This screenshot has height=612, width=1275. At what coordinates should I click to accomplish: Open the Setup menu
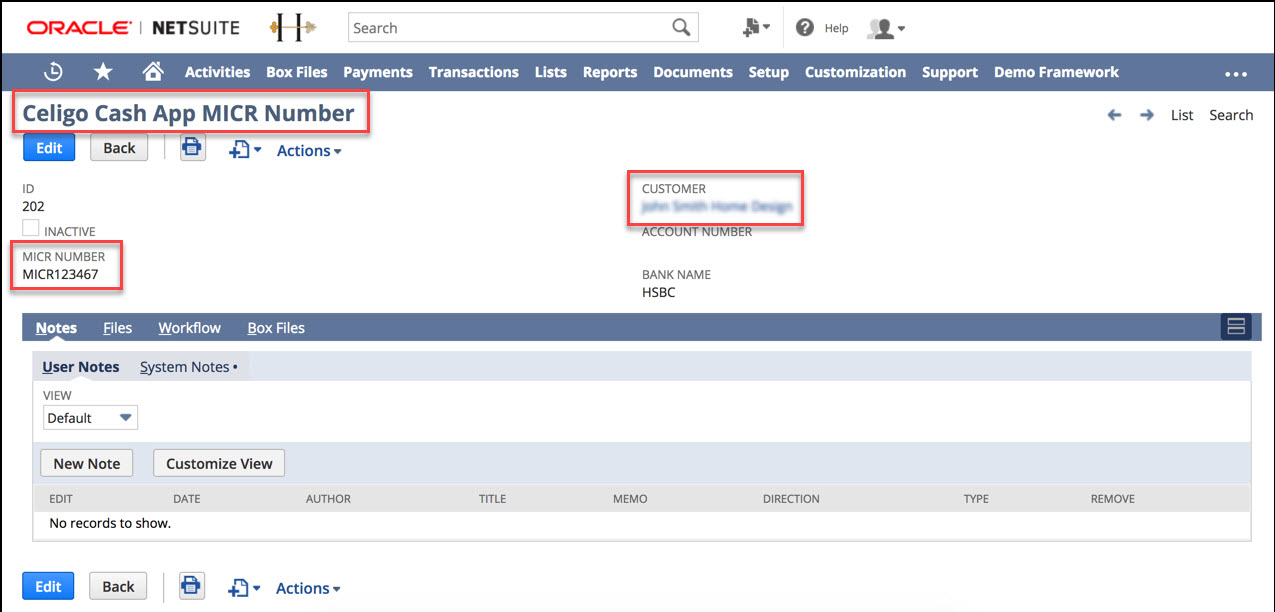click(x=769, y=72)
